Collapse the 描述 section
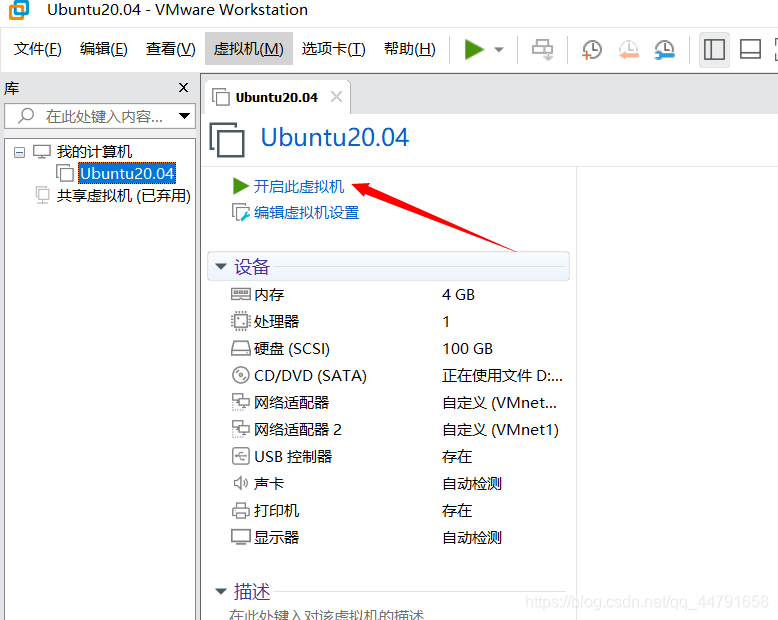Viewport: 778px width, 620px height. (221, 591)
